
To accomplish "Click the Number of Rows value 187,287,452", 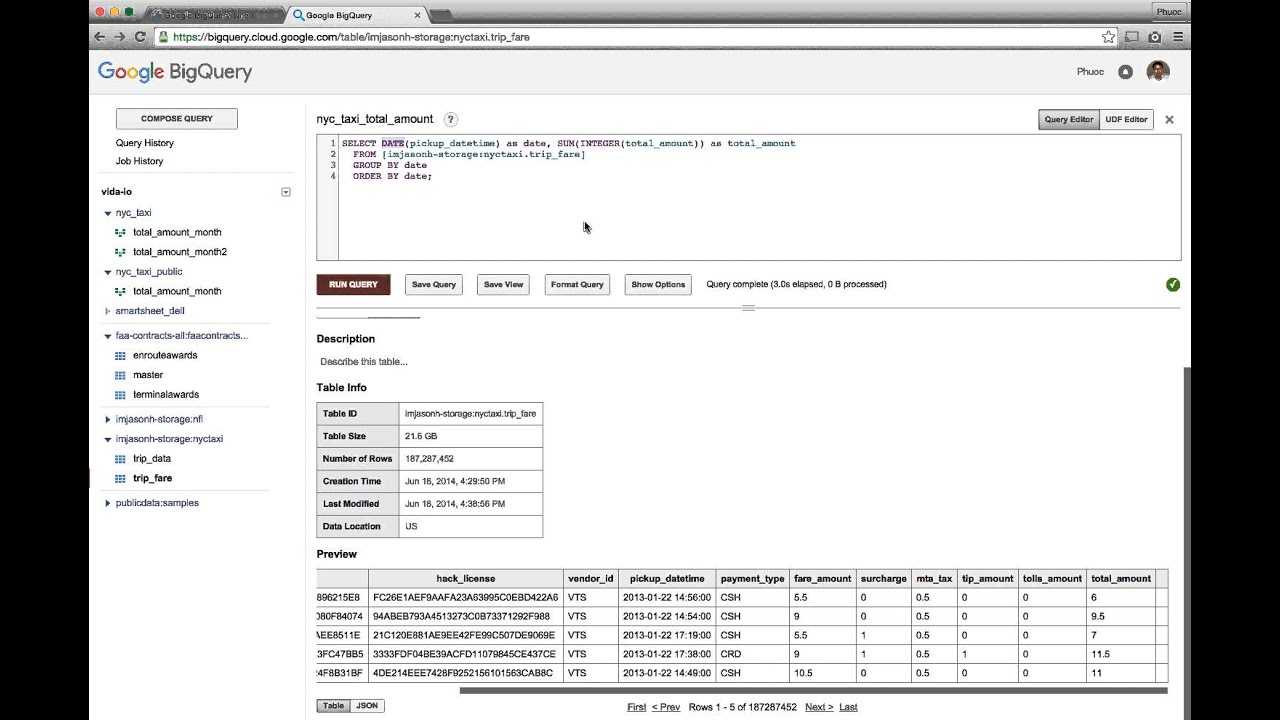I will 429,459.
